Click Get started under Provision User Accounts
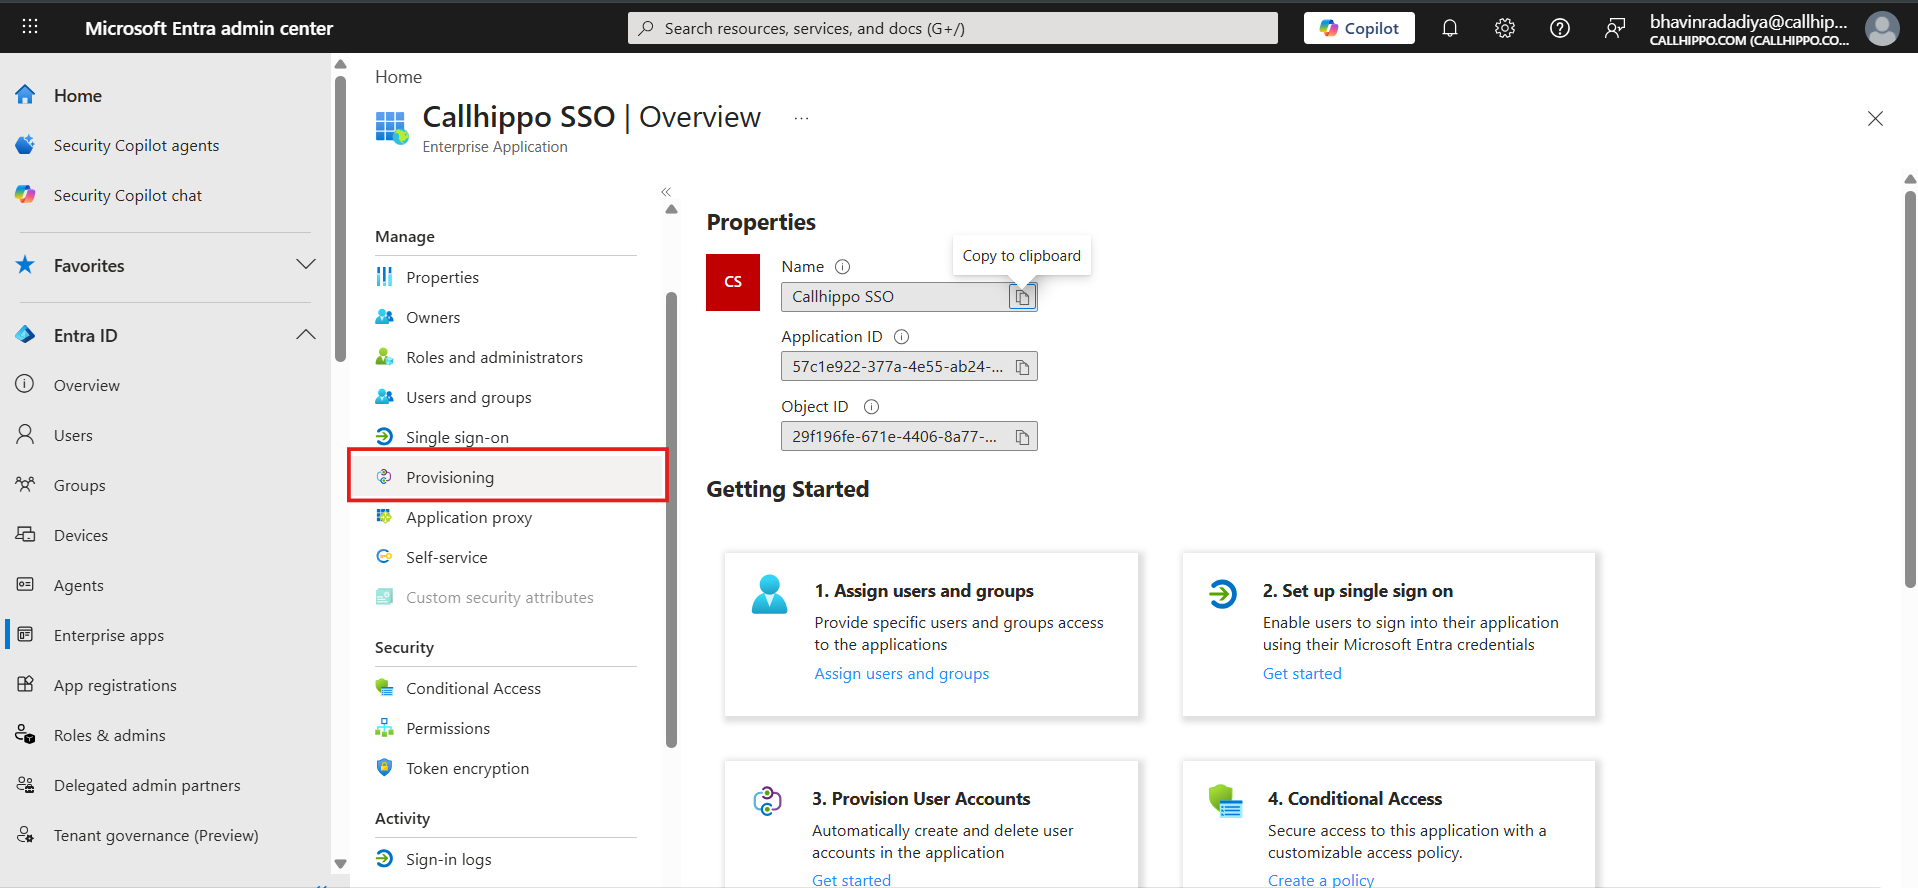The width and height of the screenshot is (1918, 888). click(x=851, y=880)
